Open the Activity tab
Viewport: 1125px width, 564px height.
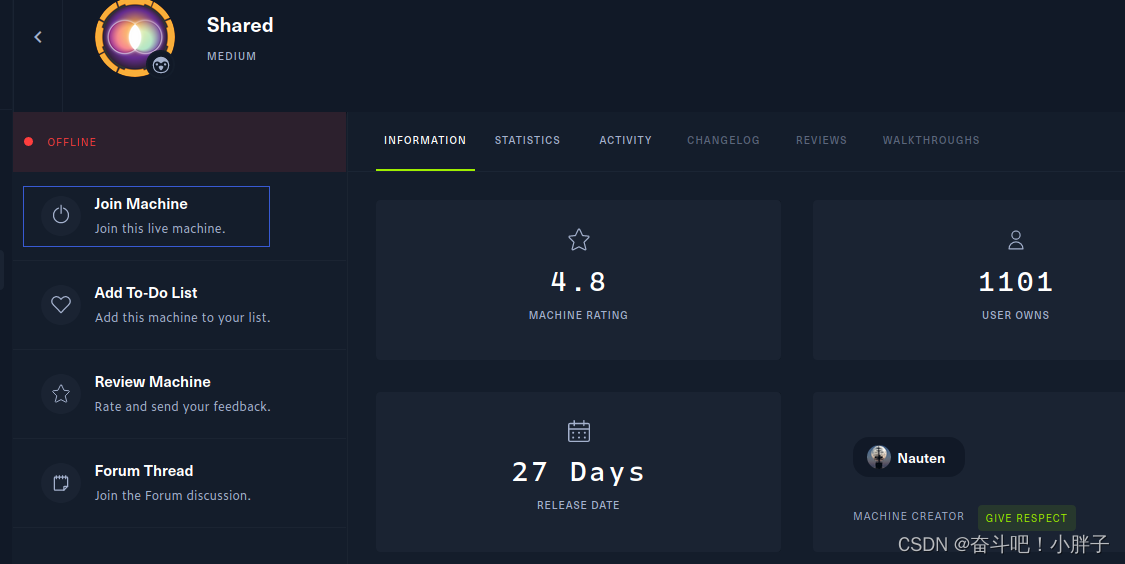(626, 141)
